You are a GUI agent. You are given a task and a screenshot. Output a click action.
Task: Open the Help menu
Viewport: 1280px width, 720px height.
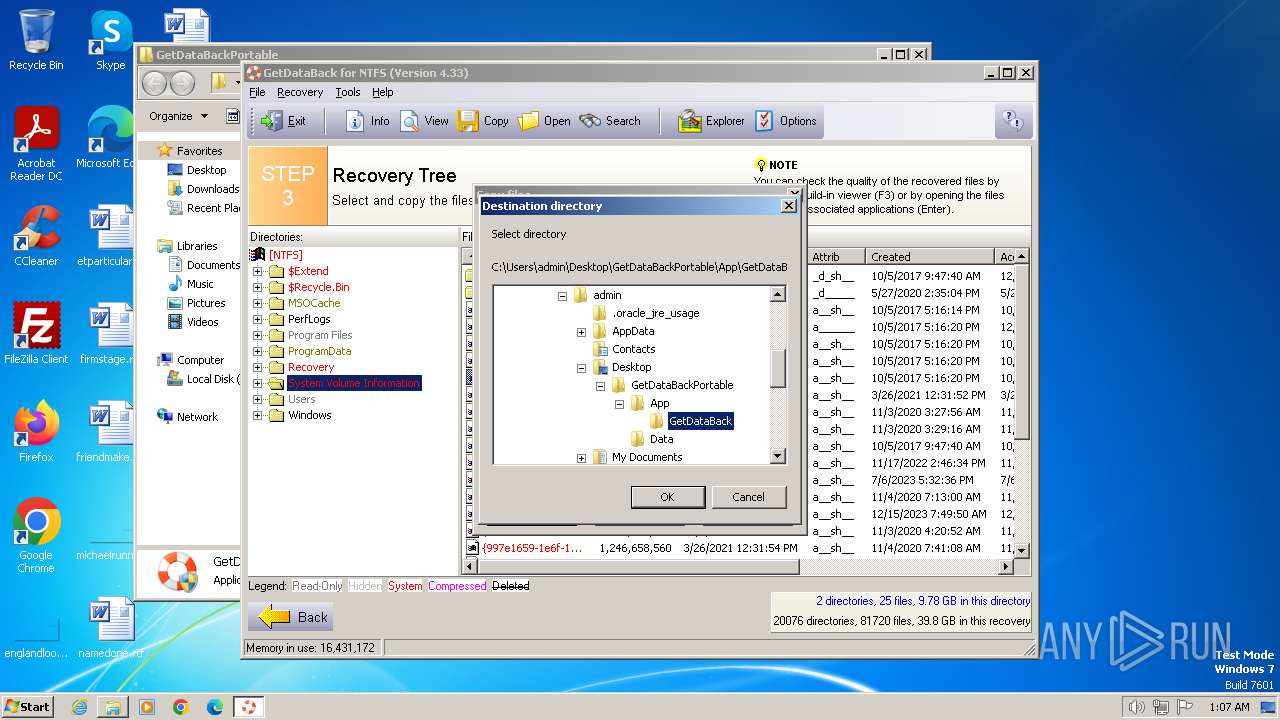coord(383,92)
